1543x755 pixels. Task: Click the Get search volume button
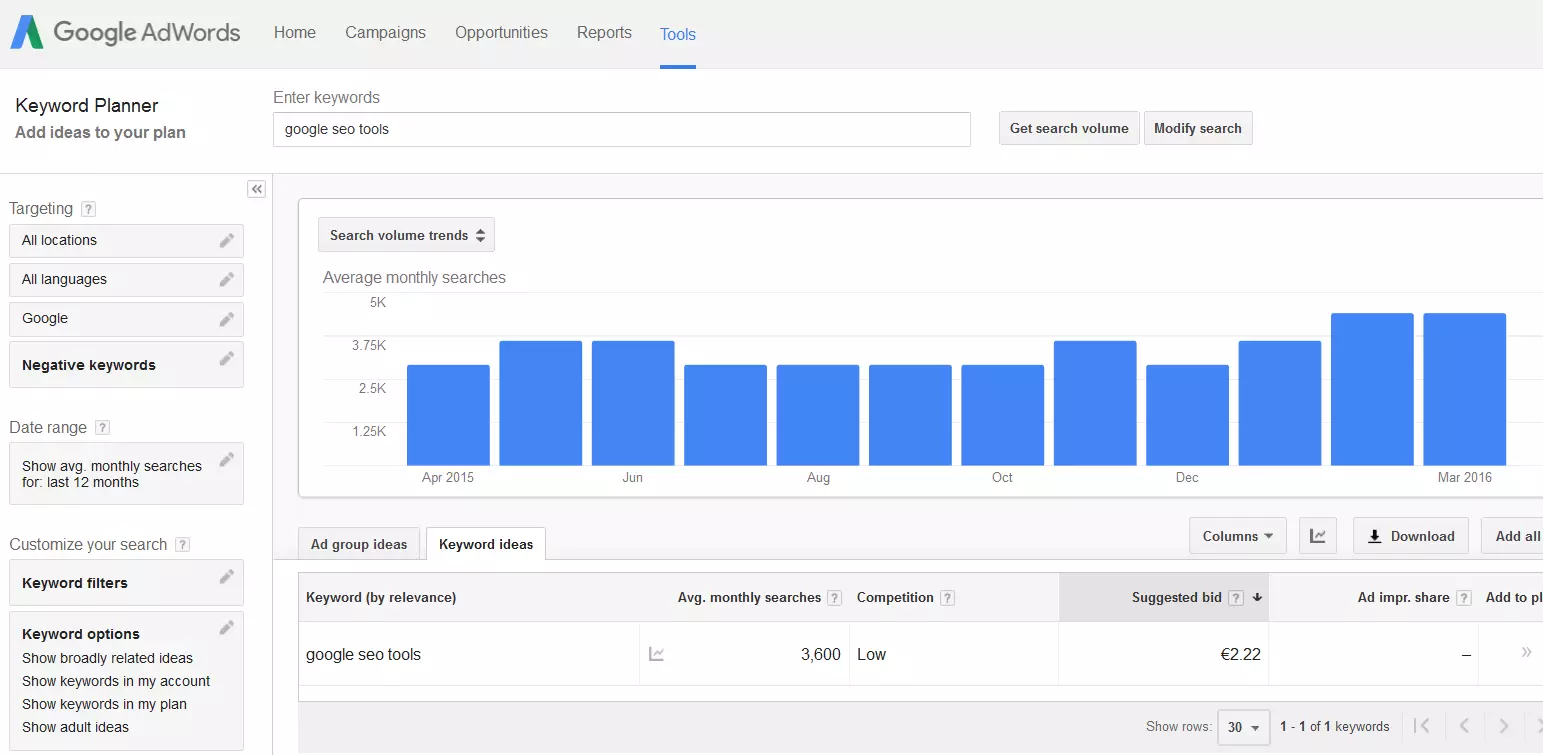[1069, 128]
